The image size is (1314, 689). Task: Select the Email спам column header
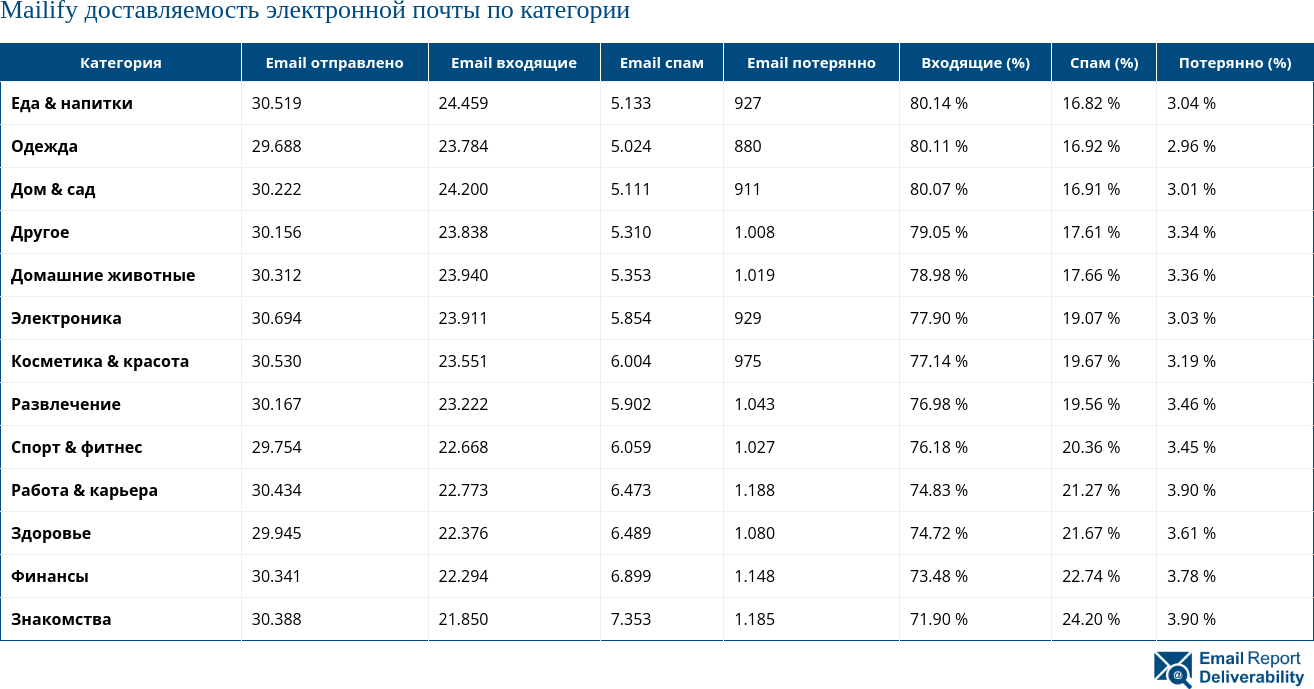tap(661, 63)
